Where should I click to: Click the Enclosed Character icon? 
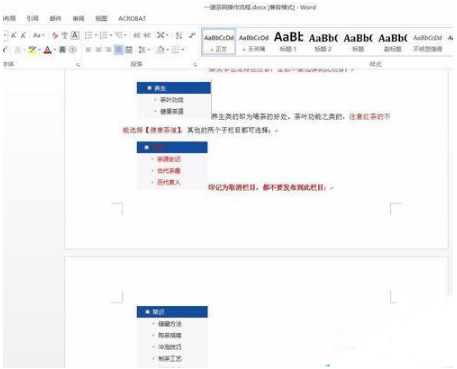73,50
